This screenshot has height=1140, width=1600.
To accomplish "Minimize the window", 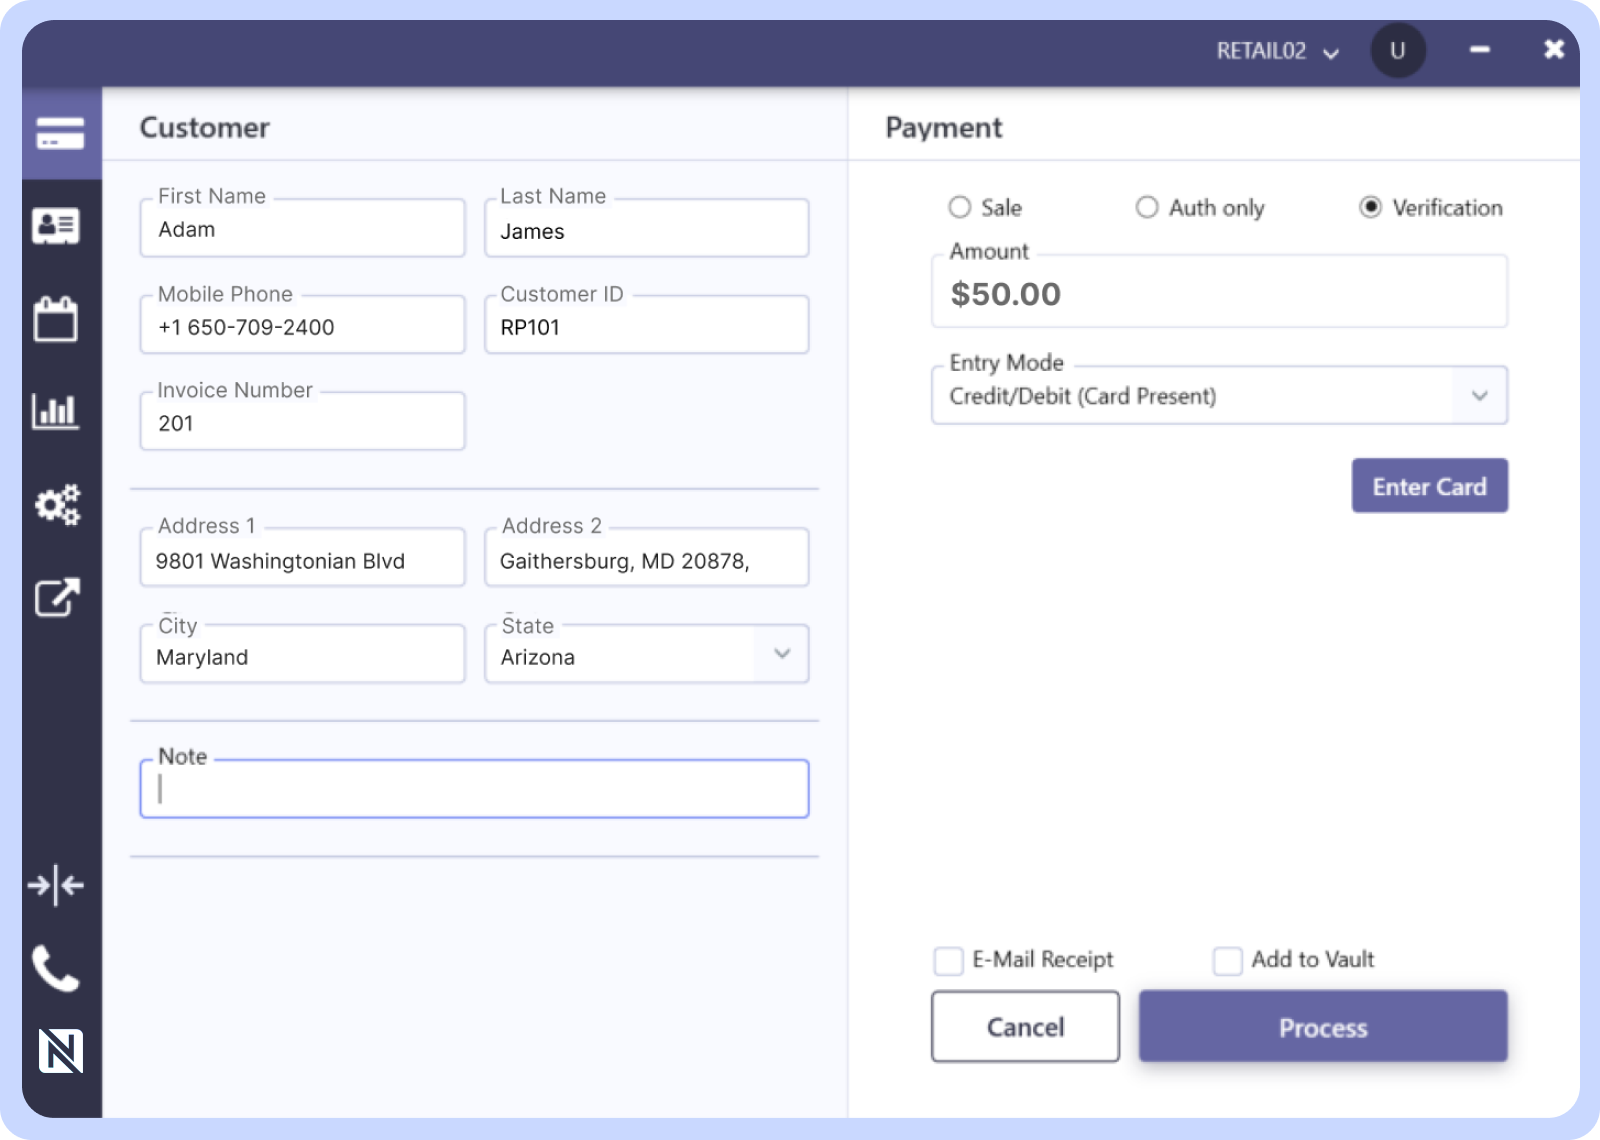I will 1480,49.
